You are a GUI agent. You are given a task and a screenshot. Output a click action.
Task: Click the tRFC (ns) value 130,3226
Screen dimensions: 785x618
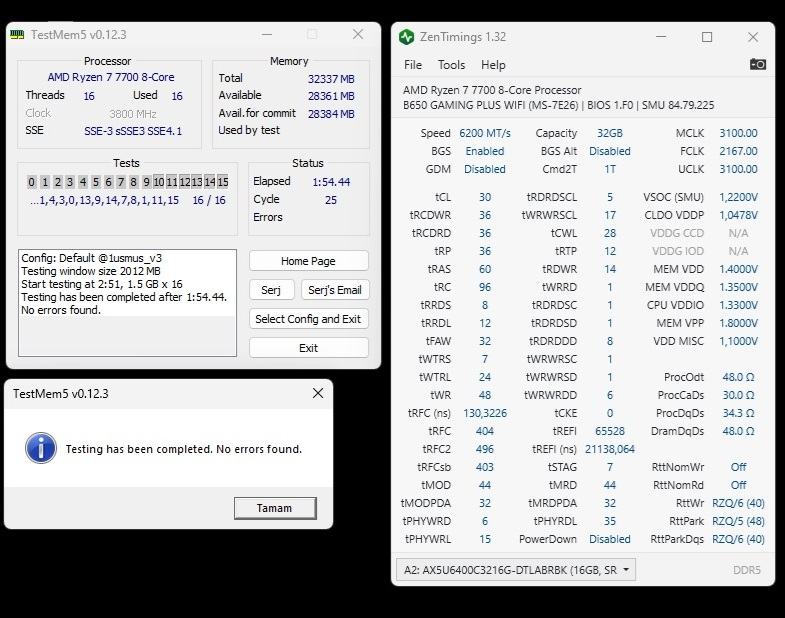point(485,413)
